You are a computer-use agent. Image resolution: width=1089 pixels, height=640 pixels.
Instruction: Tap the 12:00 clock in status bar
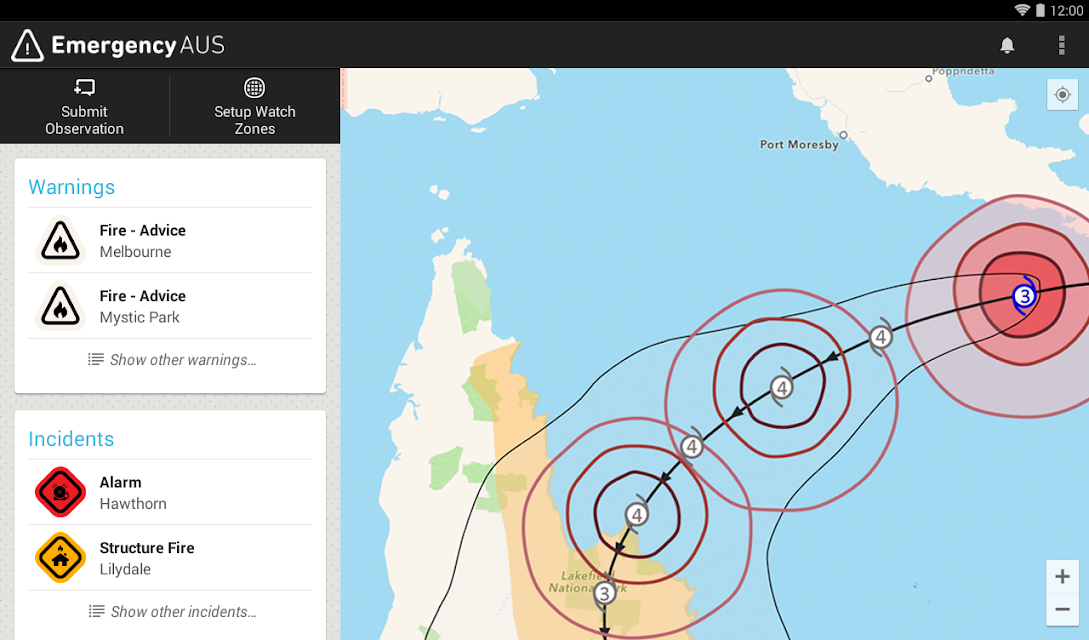coord(1067,10)
